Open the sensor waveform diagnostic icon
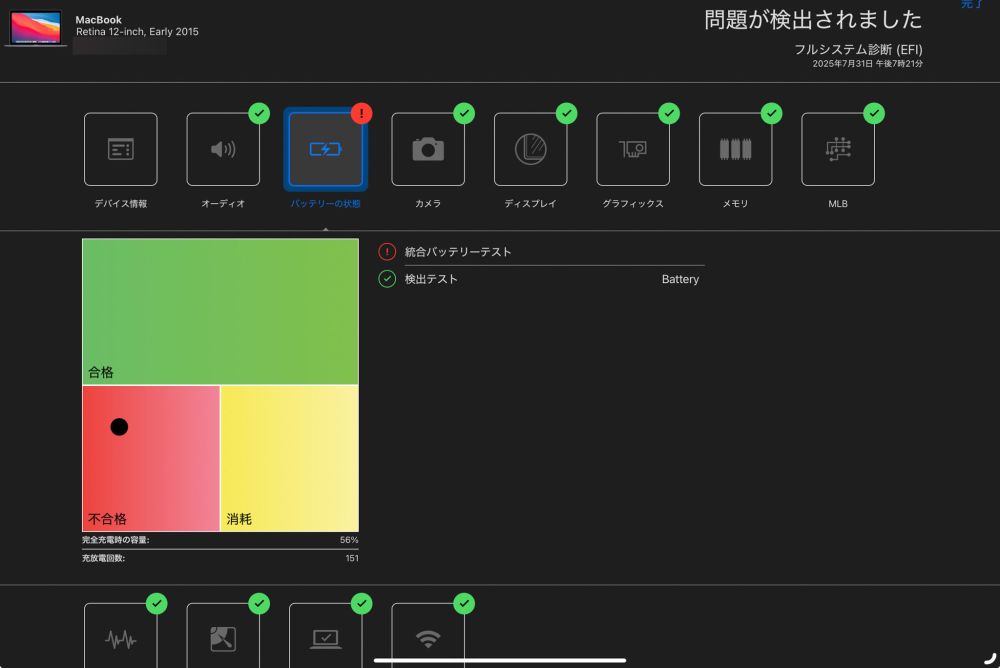This screenshot has width=1000, height=668. click(x=120, y=634)
